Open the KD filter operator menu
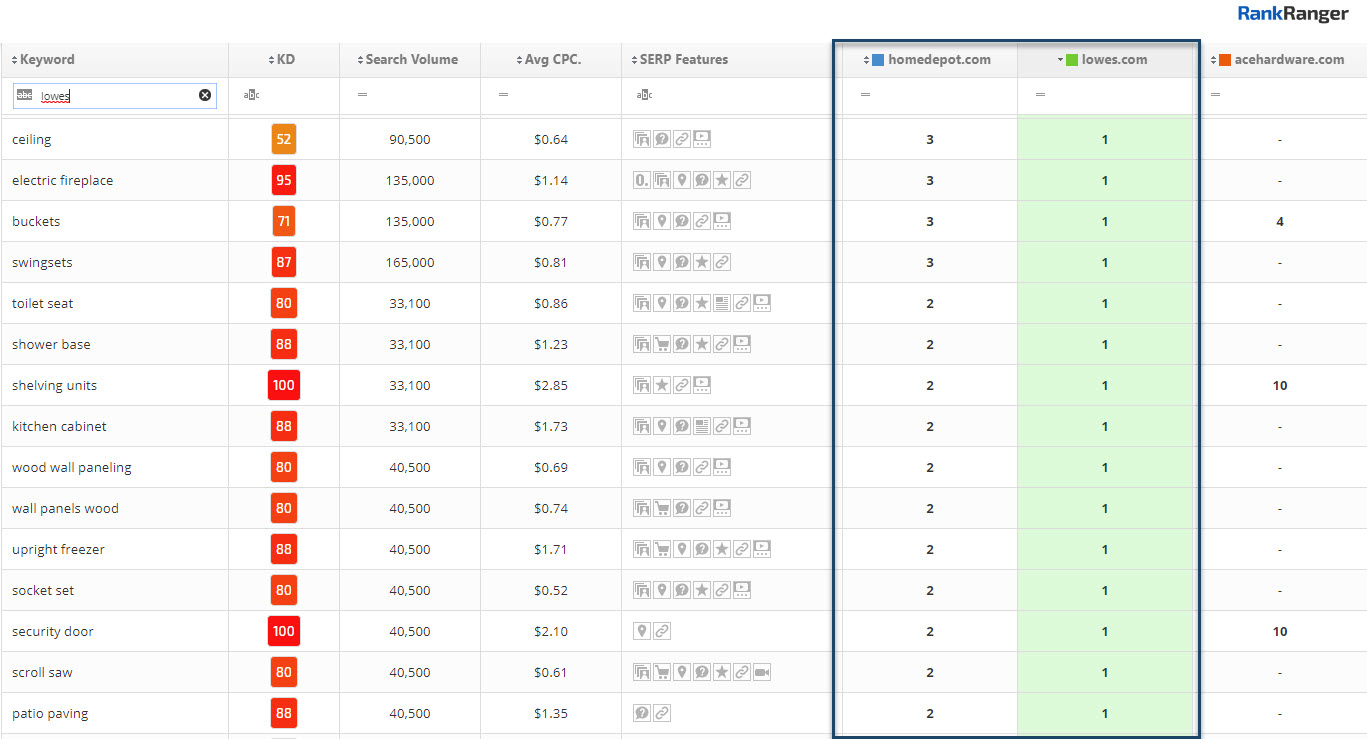1367x739 pixels. pos(250,95)
